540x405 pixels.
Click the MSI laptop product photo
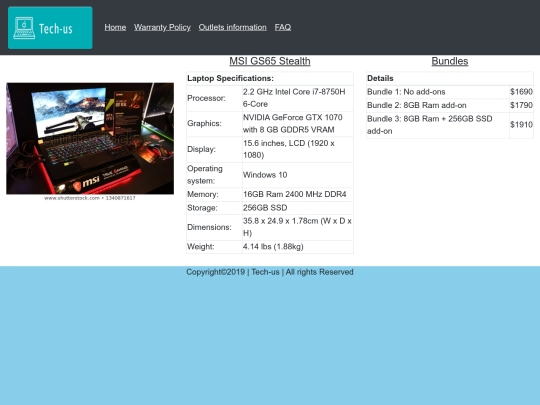pyautogui.click(x=90, y=138)
